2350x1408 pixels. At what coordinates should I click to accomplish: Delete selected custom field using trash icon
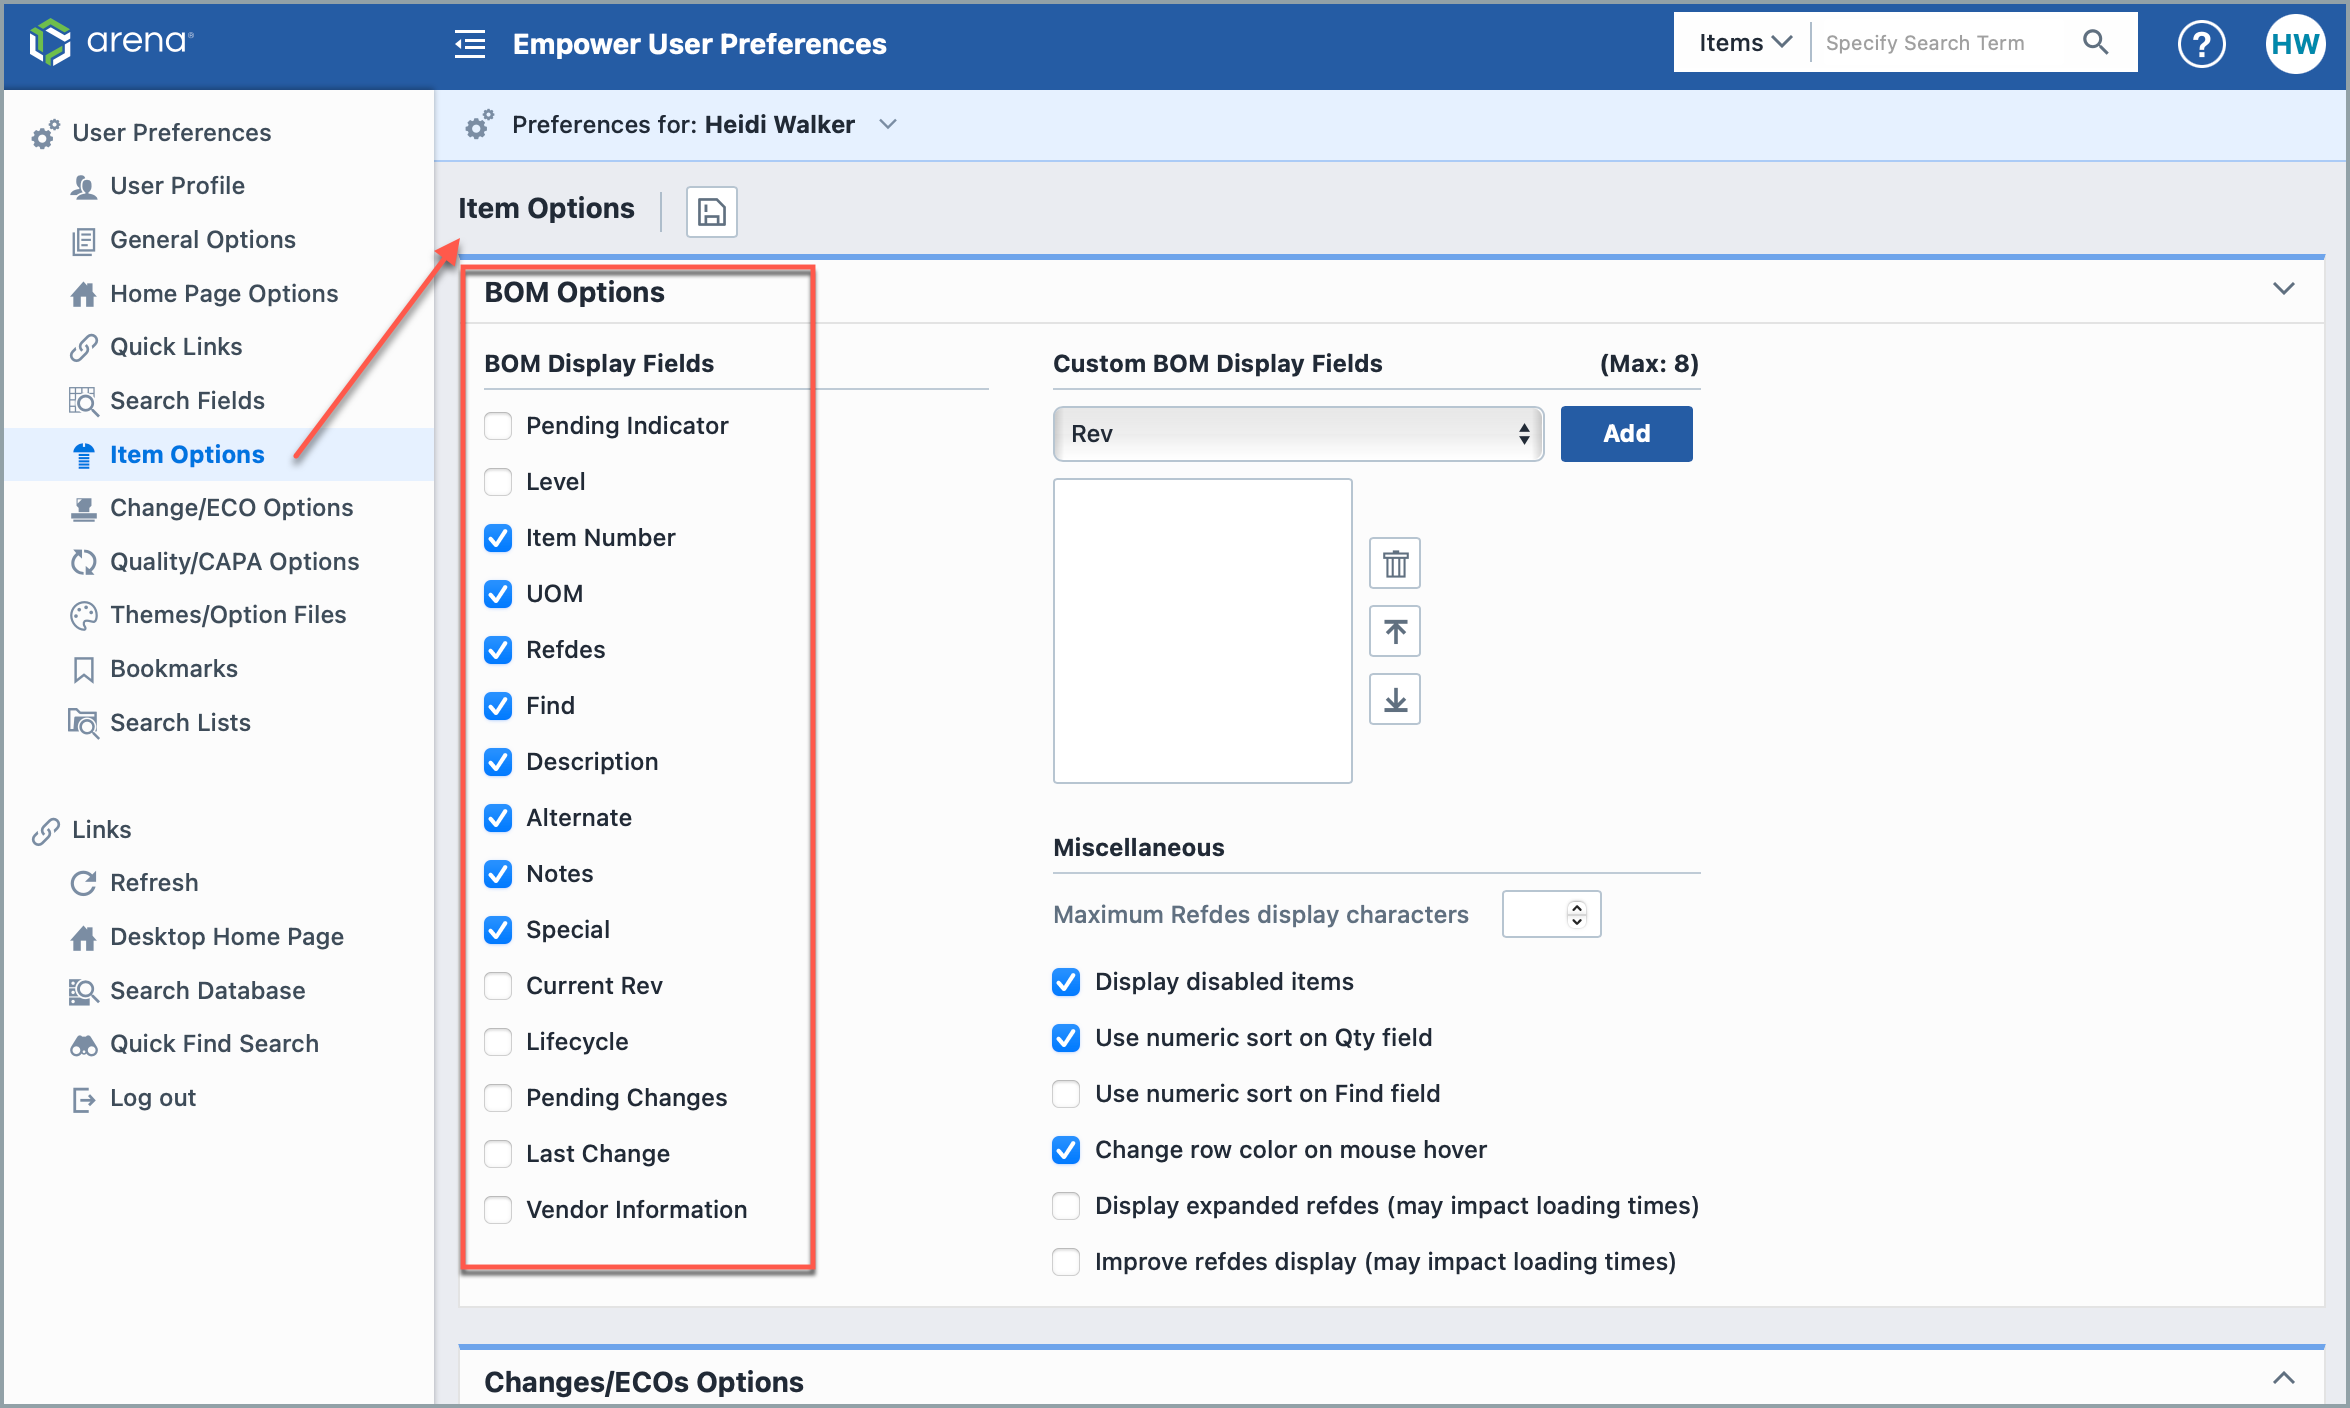pos(1394,563)
